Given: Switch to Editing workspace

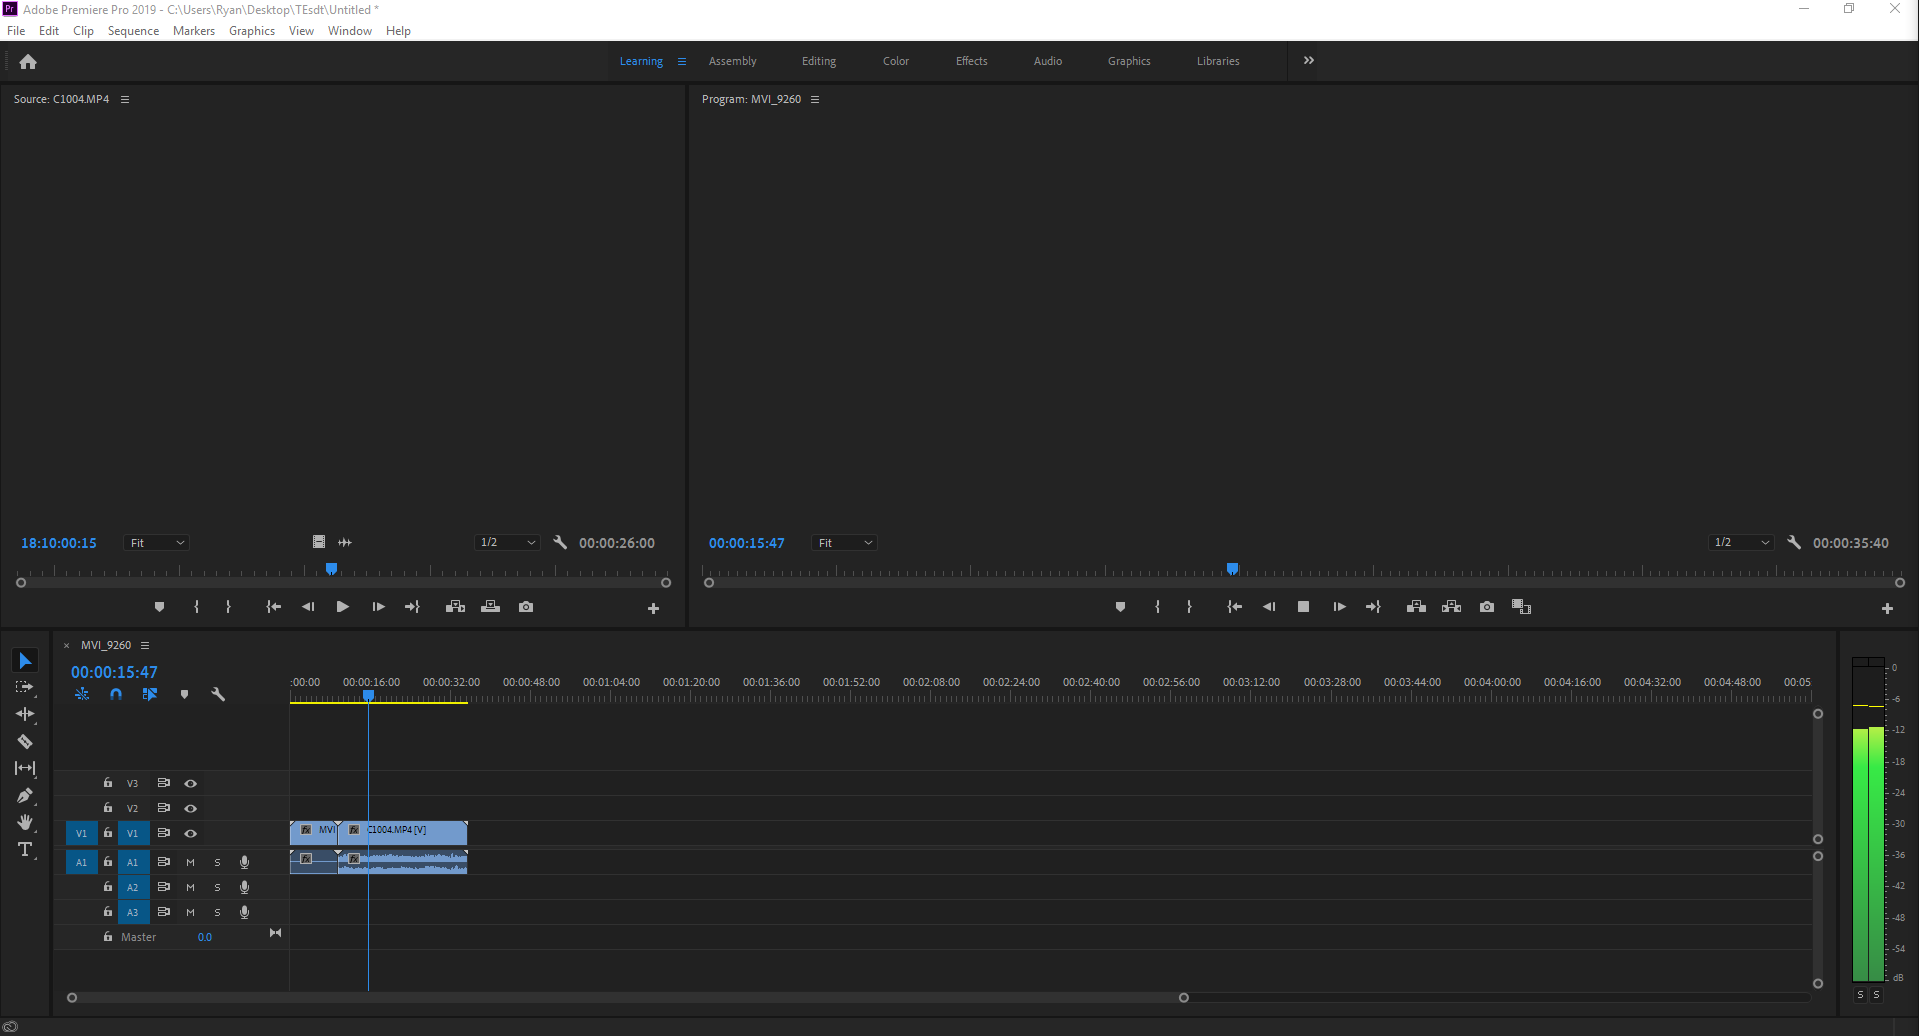Looking at the screenshot, I should pyautogui.click(x=819, y=61).
